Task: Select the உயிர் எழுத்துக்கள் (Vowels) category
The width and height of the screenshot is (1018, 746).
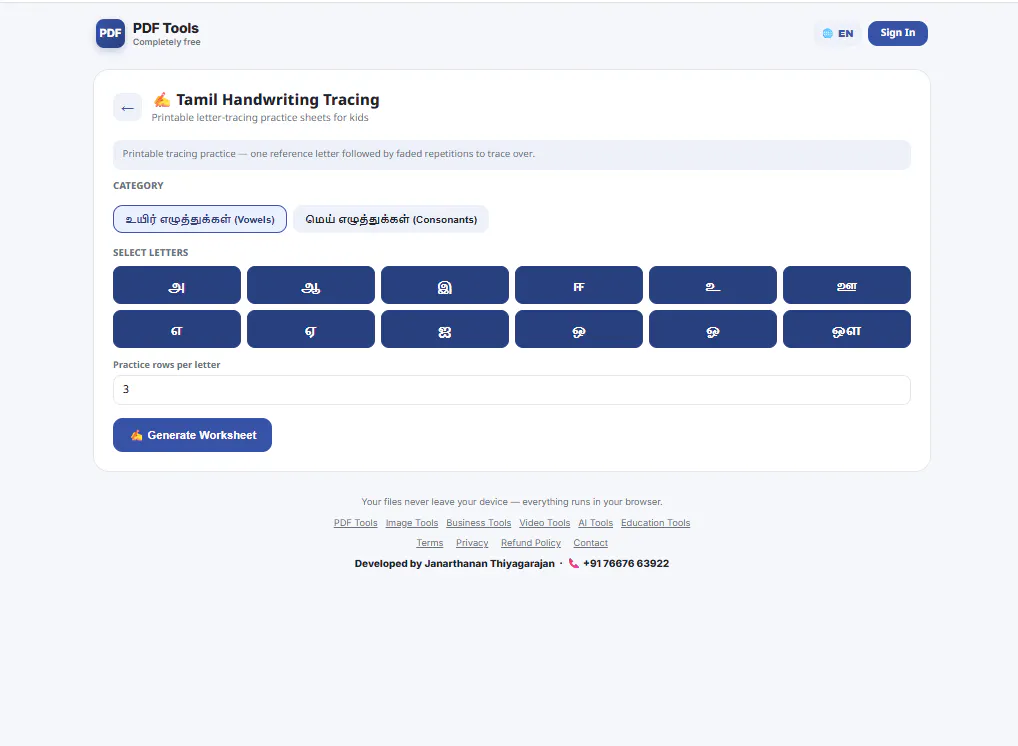Action: click(x=200, y=219)
